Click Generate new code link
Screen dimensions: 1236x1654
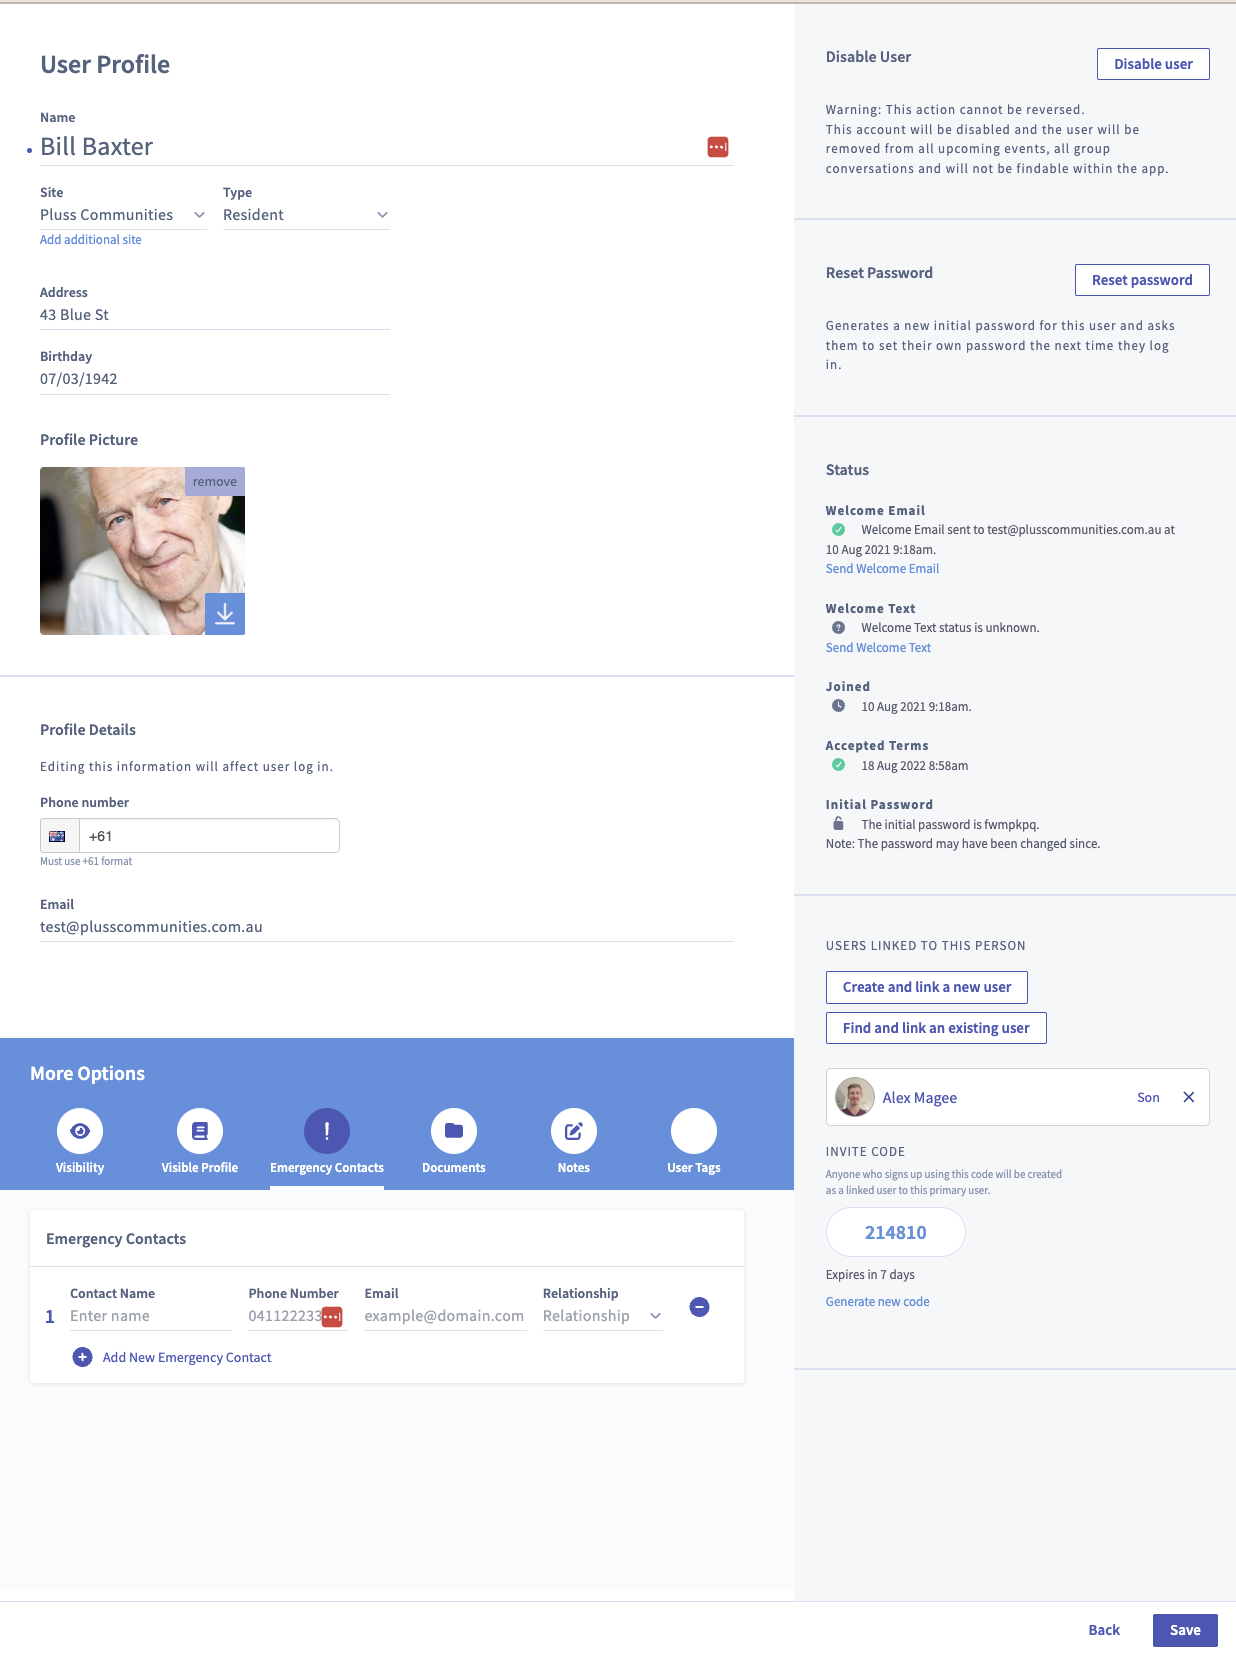[878, 1302]
